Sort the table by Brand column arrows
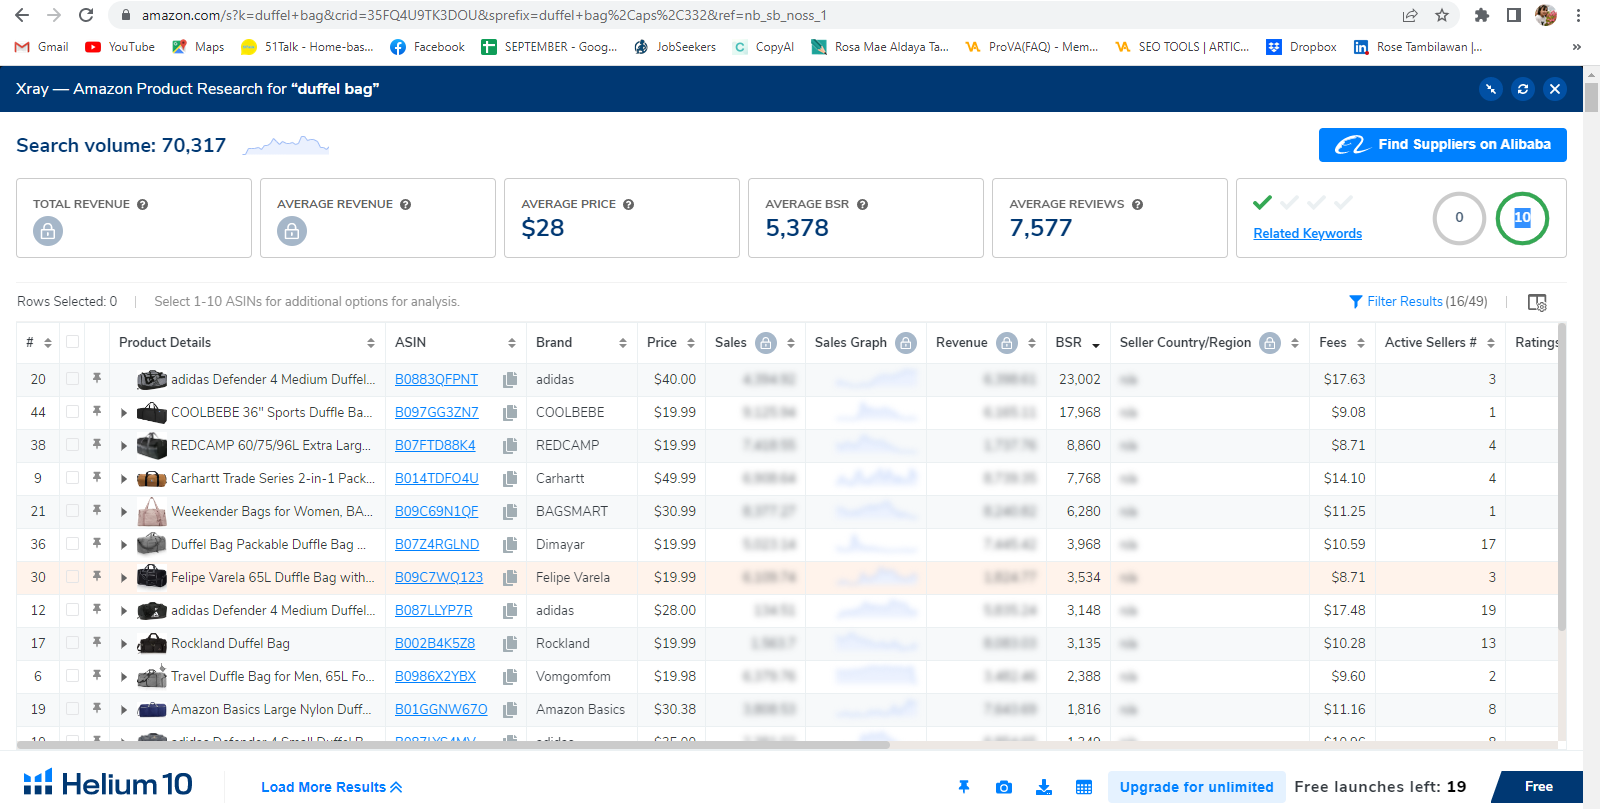Image resolution: width=1600 pixels, height=809 pixels. click(623, 343)
